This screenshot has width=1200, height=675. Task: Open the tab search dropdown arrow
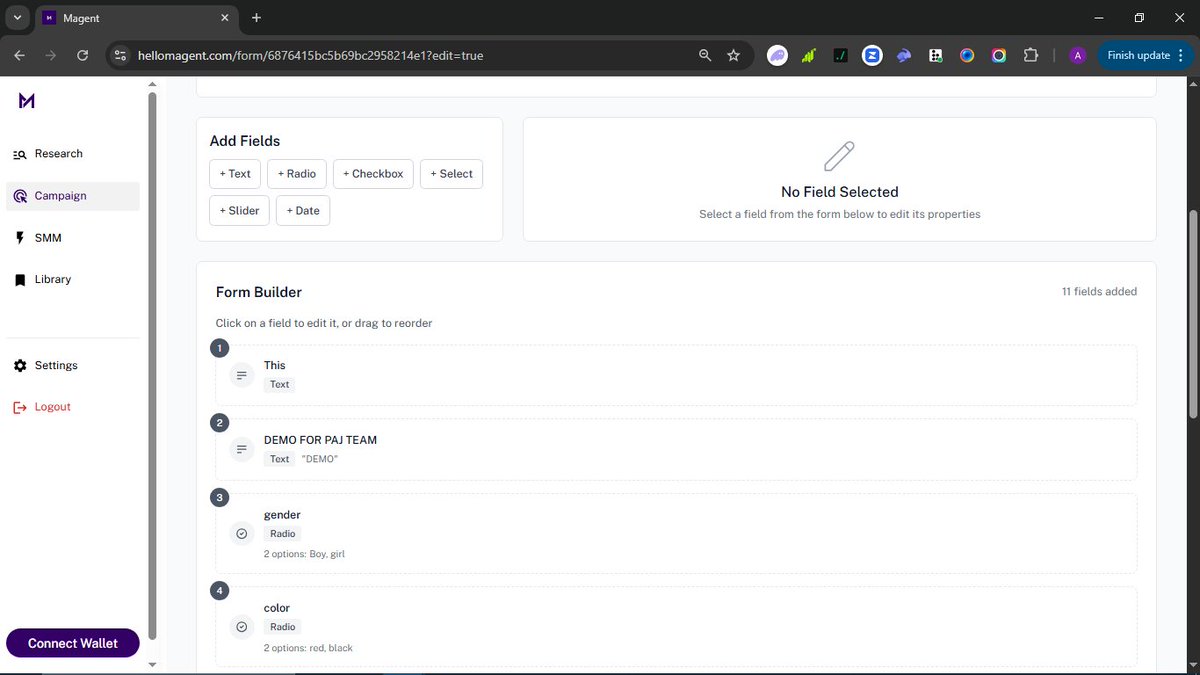tap(17, 18)
